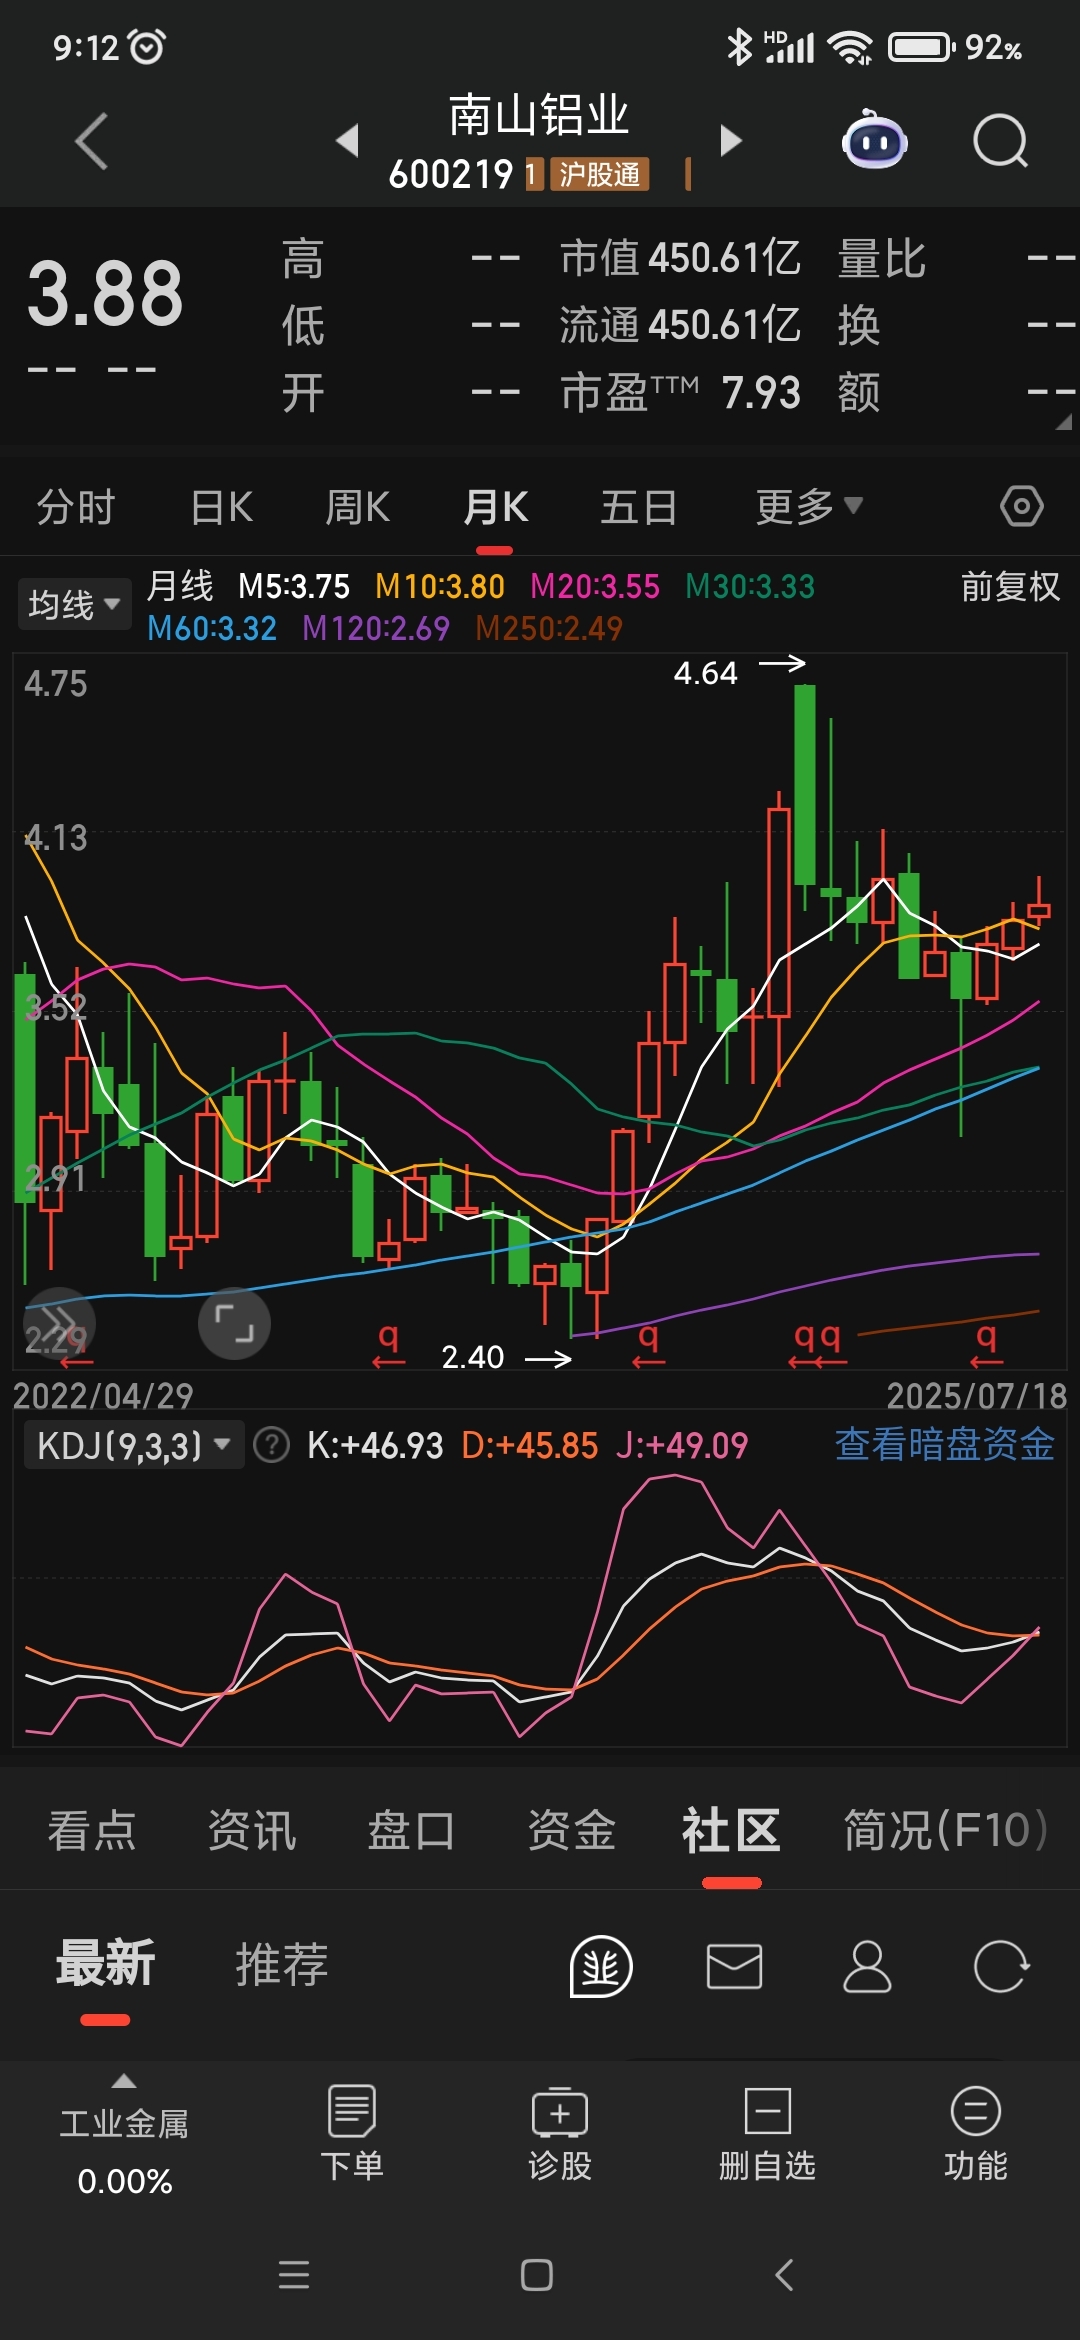
Task: Select the 最新 latest posts tab
Action: (x=105, y=1963)
